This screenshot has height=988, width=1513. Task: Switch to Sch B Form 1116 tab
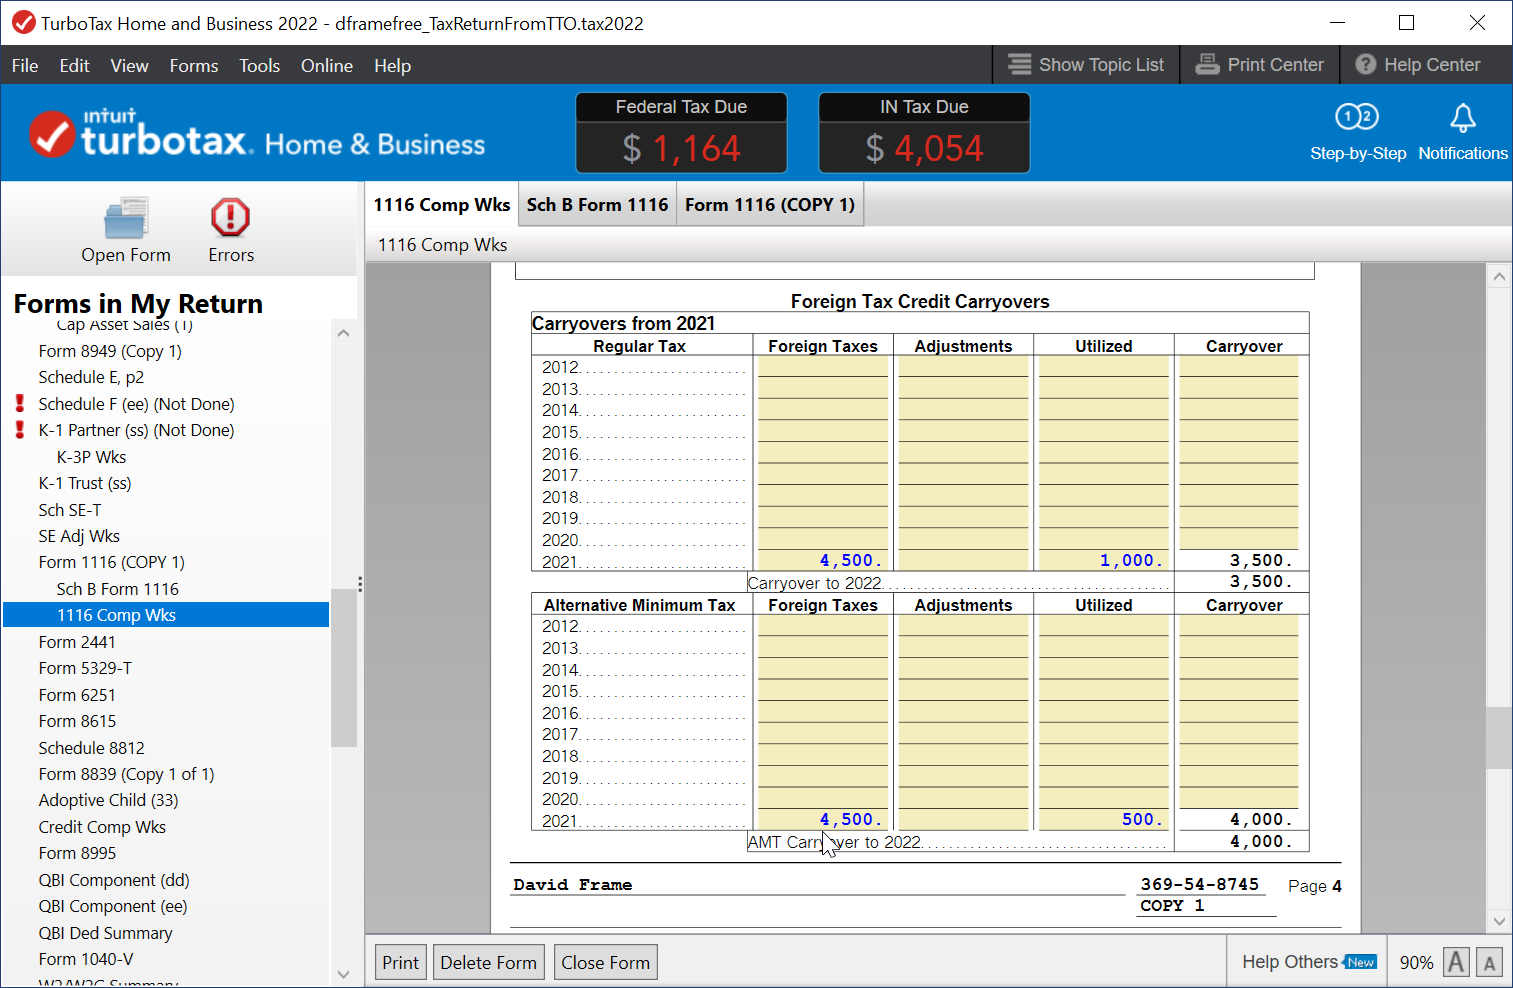(597, 204)
